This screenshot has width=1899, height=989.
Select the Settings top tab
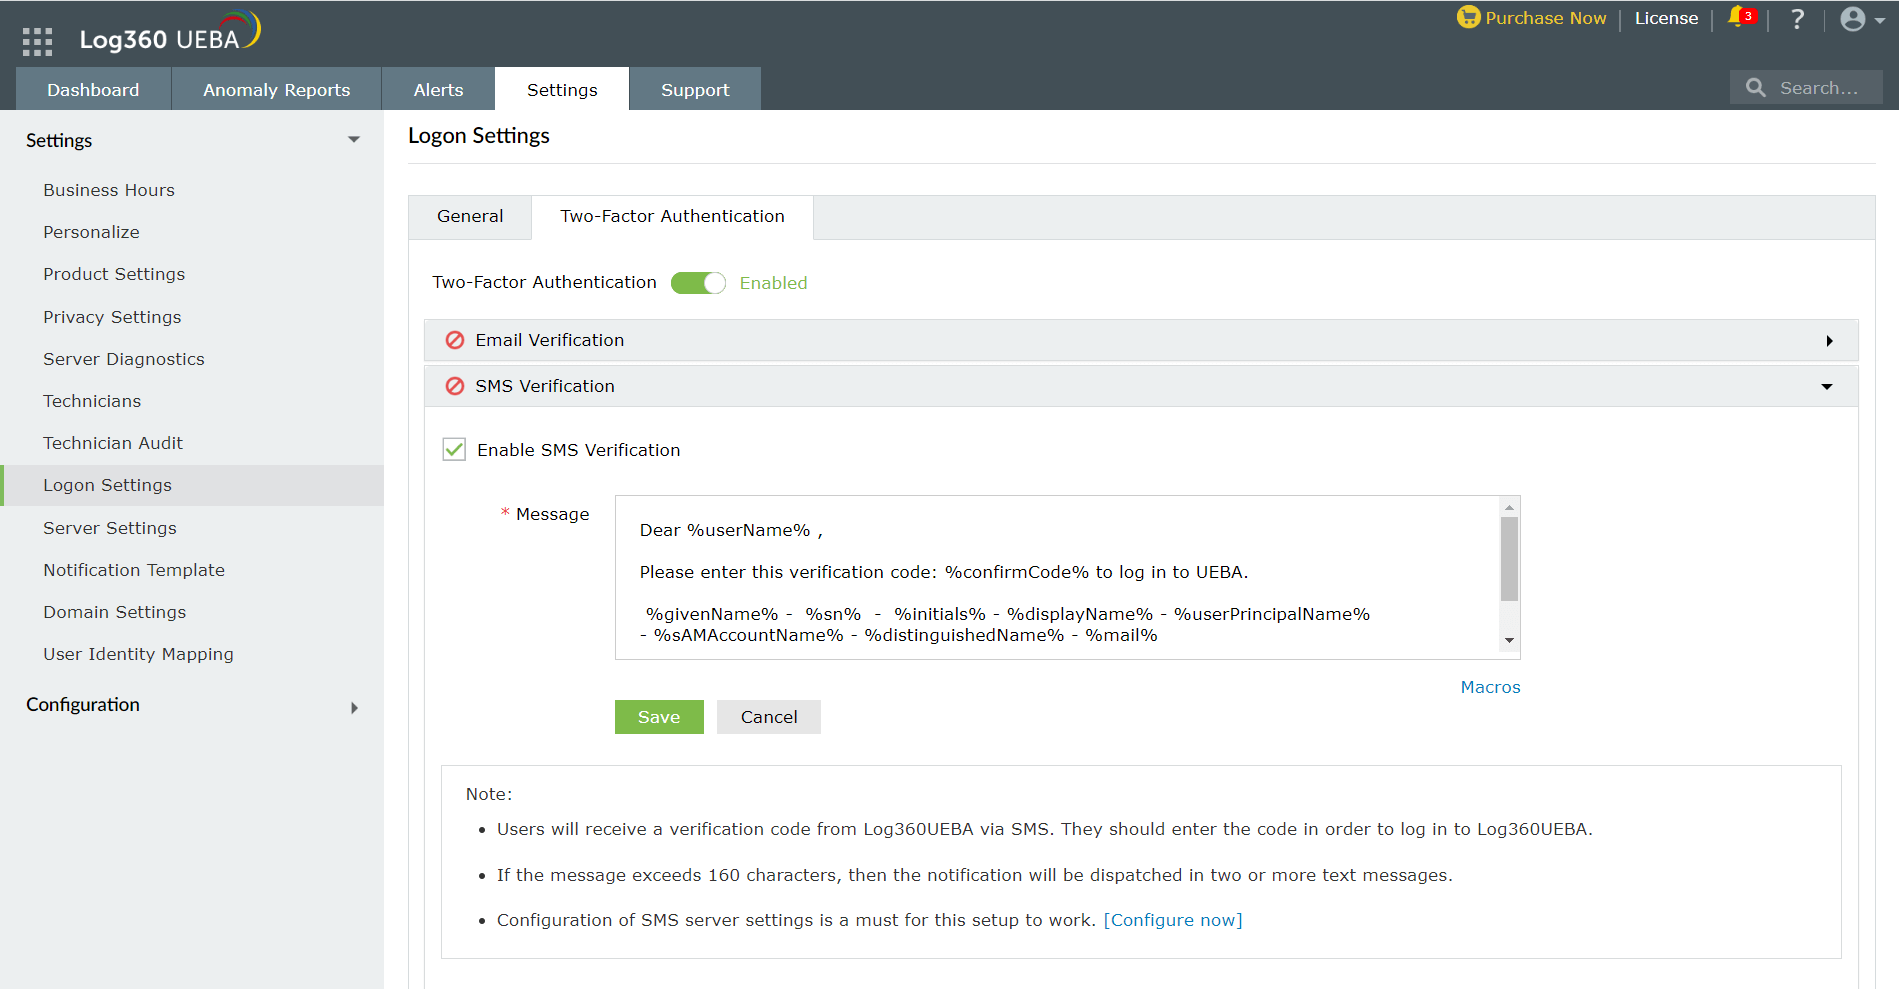[x=562, y=89]
